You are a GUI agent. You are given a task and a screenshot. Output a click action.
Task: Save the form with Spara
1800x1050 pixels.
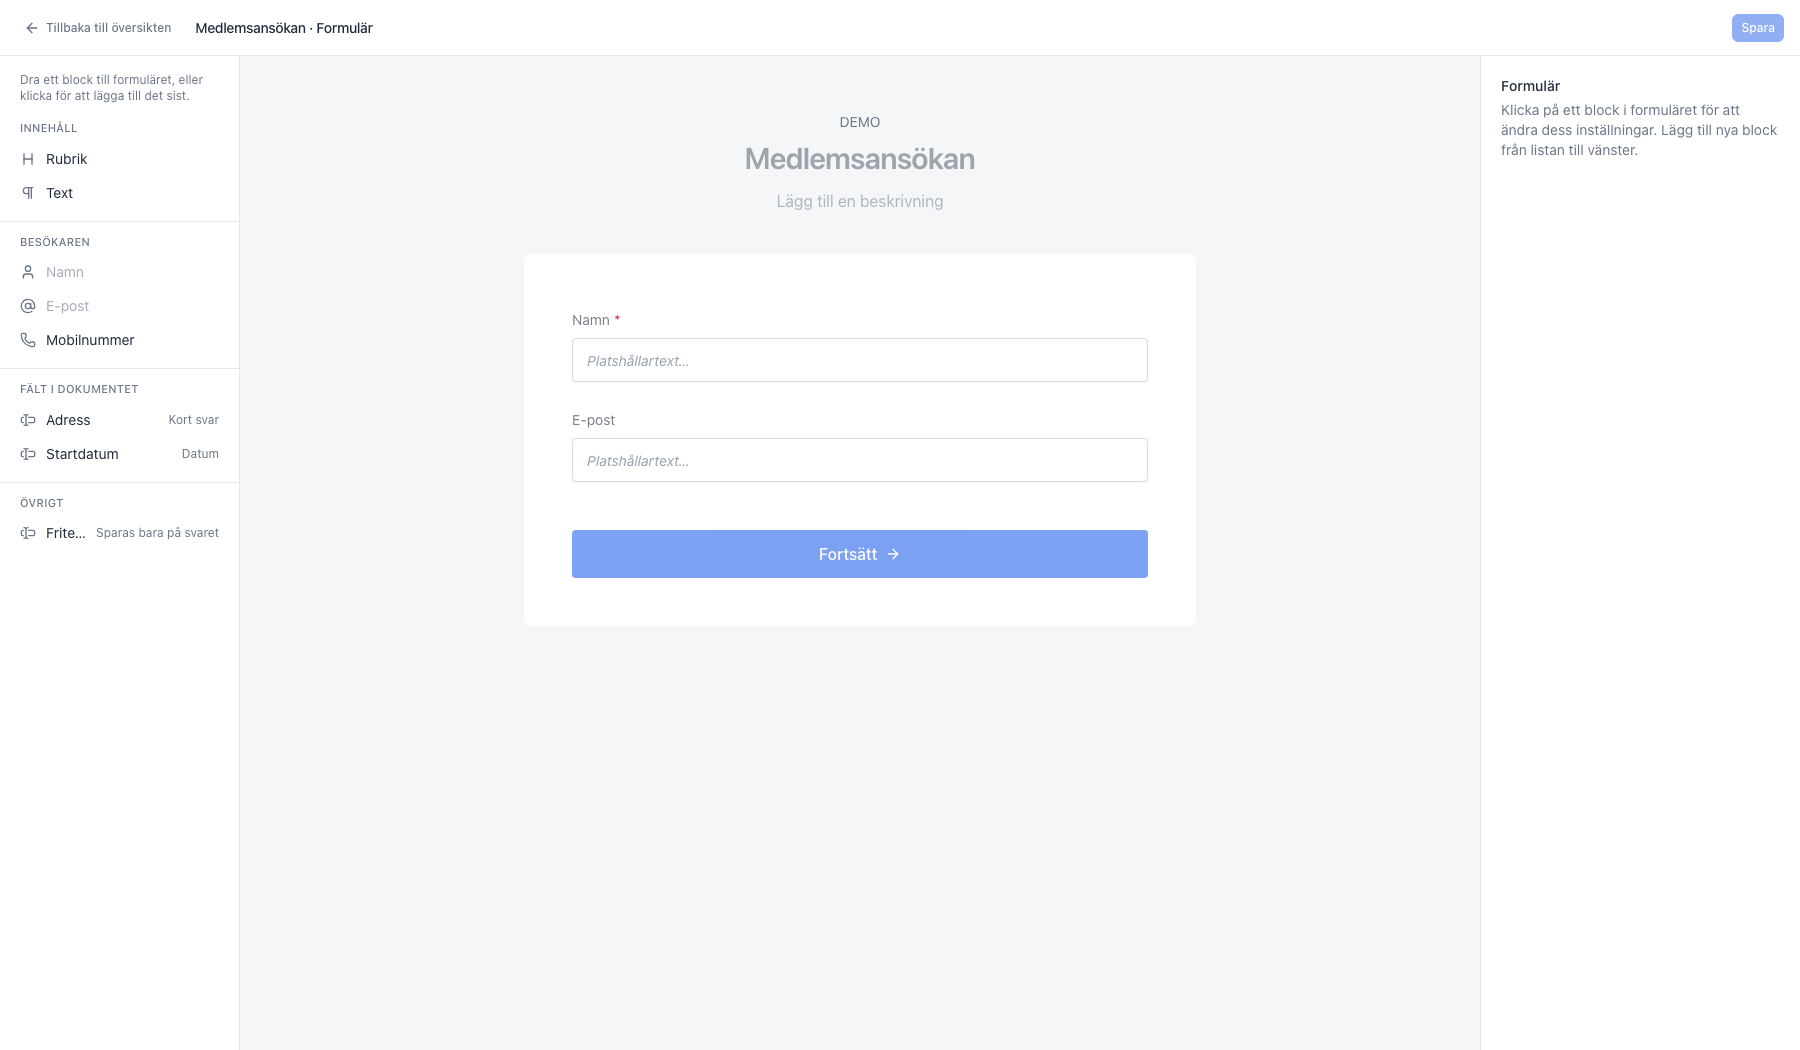point(1757,28)
